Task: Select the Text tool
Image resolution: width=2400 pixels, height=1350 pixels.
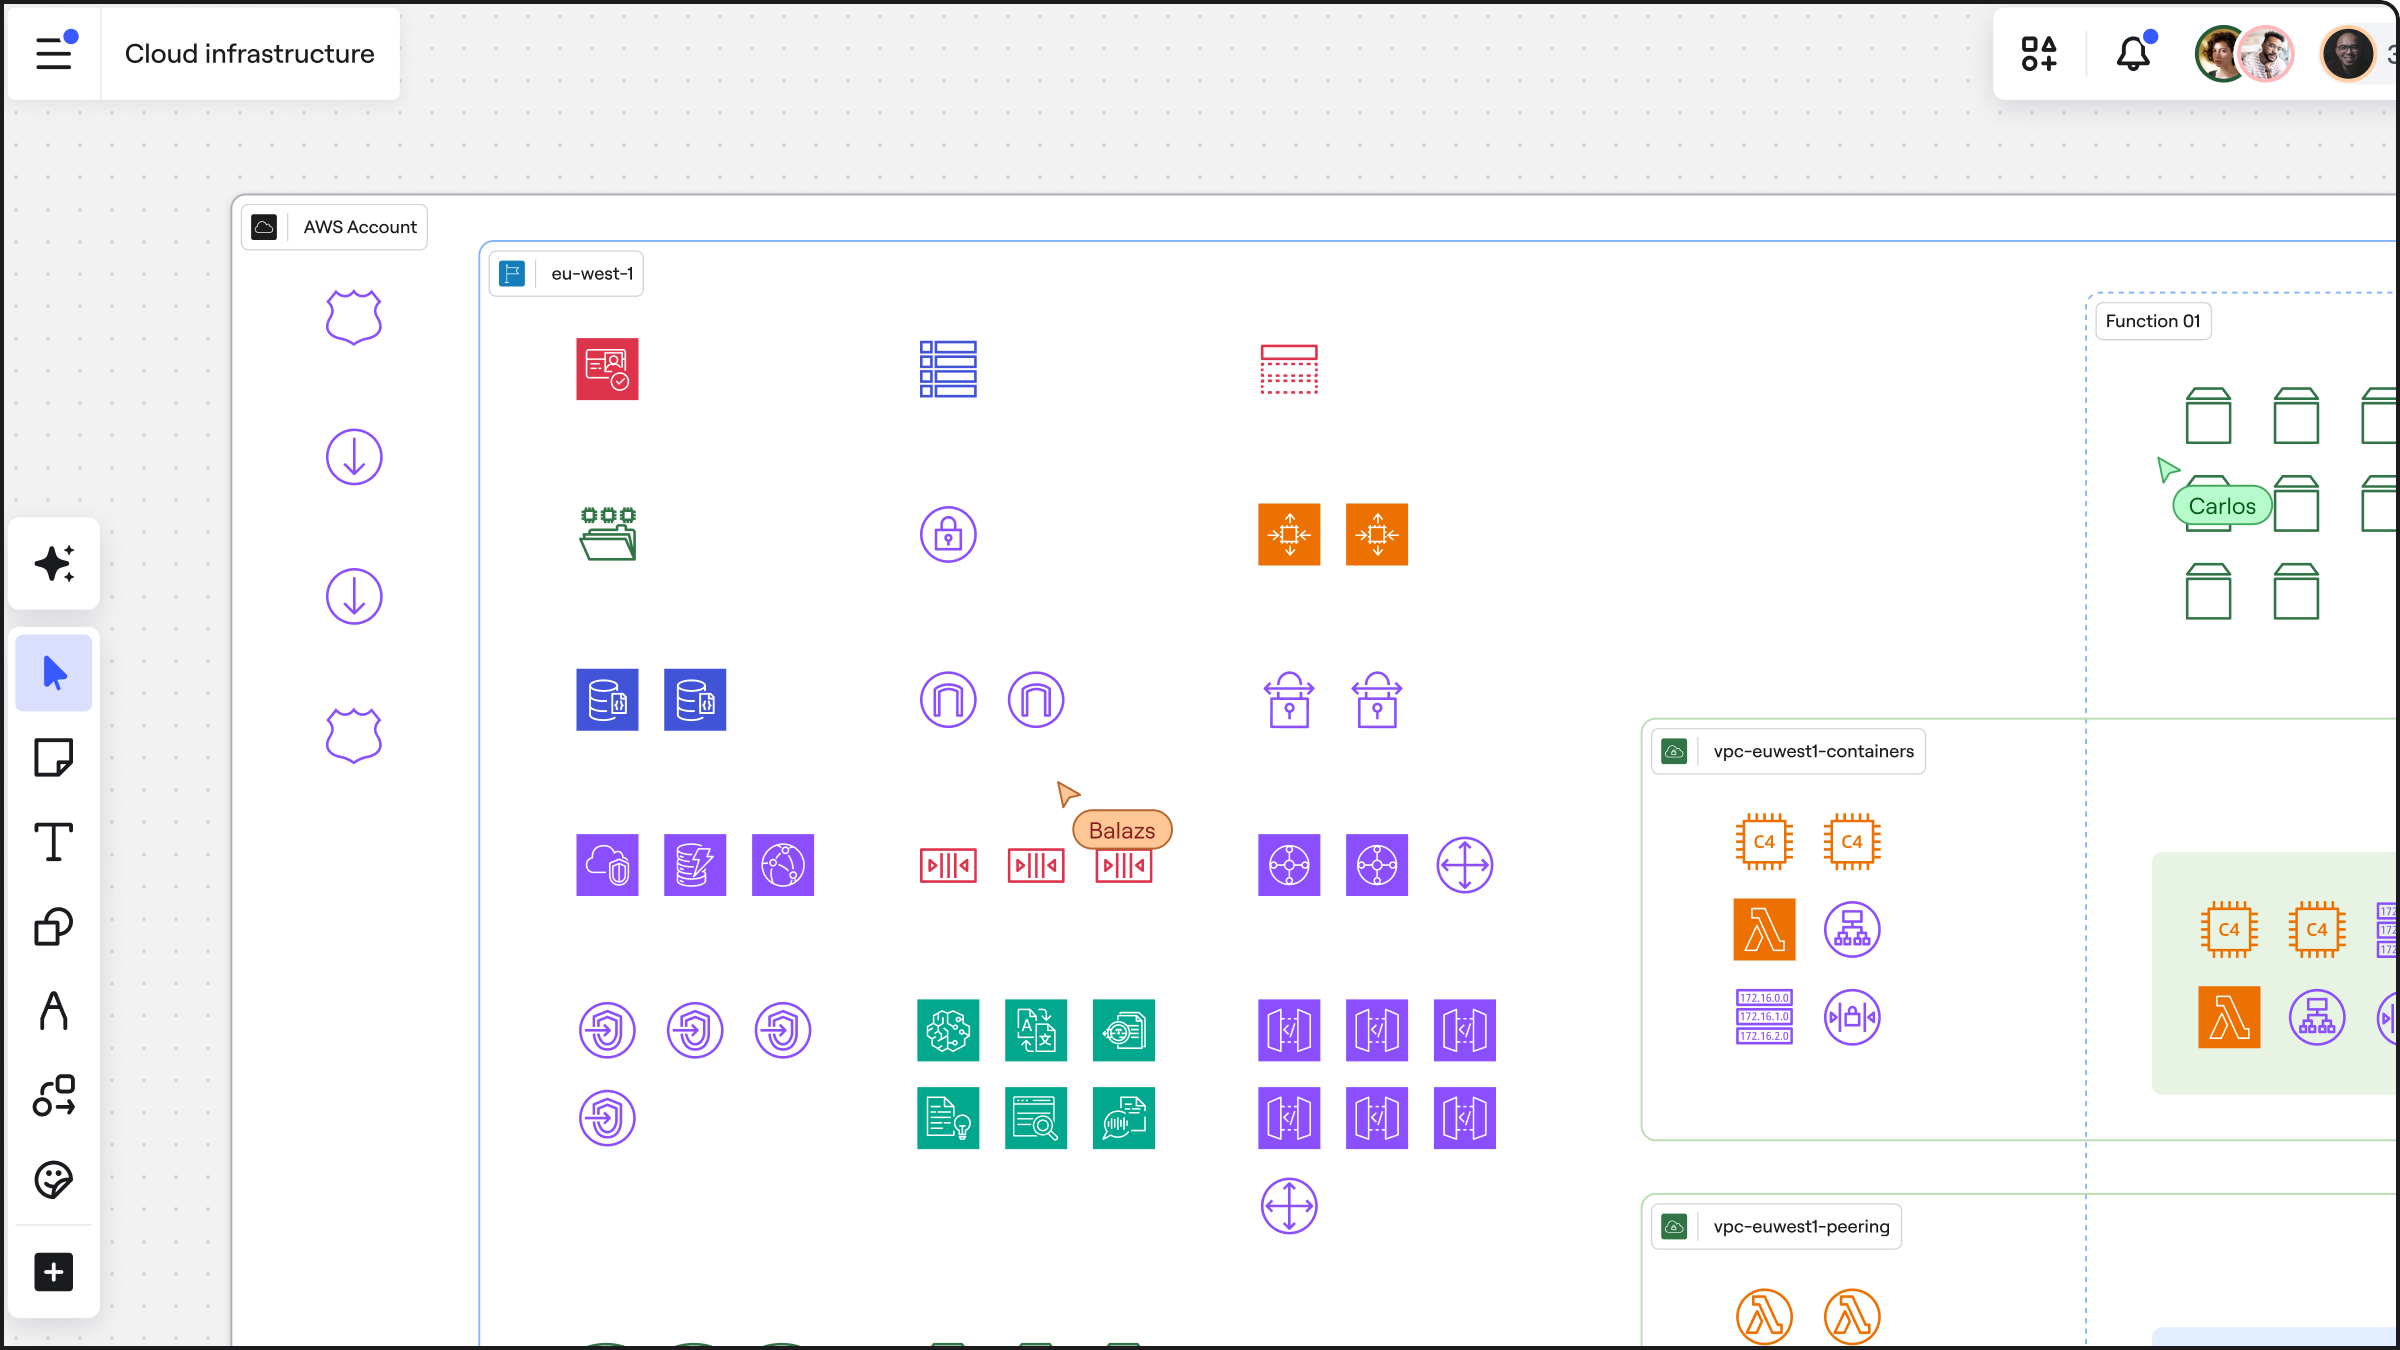Action: pyautogui.click(x=53, y=842)
